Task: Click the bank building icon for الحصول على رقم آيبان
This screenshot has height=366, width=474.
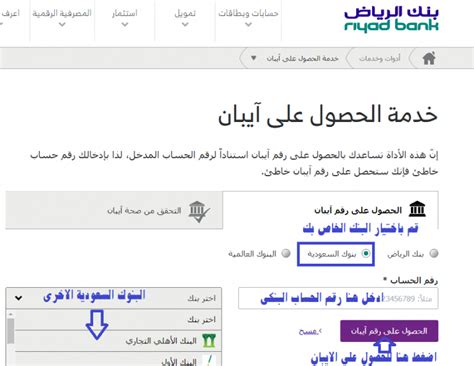Action: (417, 209)
